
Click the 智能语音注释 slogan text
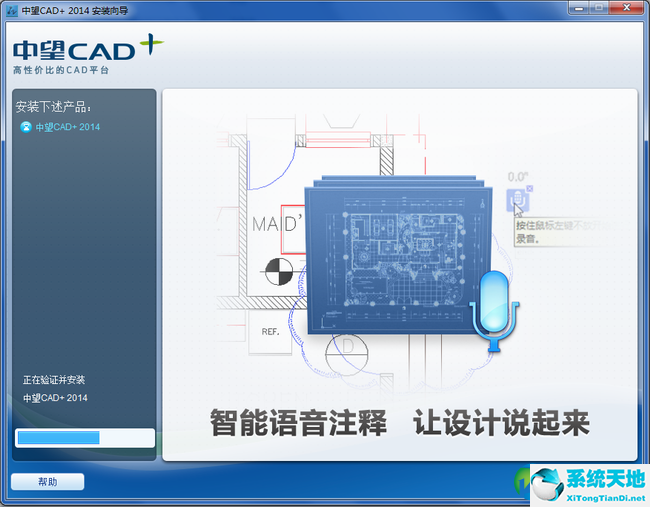pyautogui.click(x=298, y=422)
